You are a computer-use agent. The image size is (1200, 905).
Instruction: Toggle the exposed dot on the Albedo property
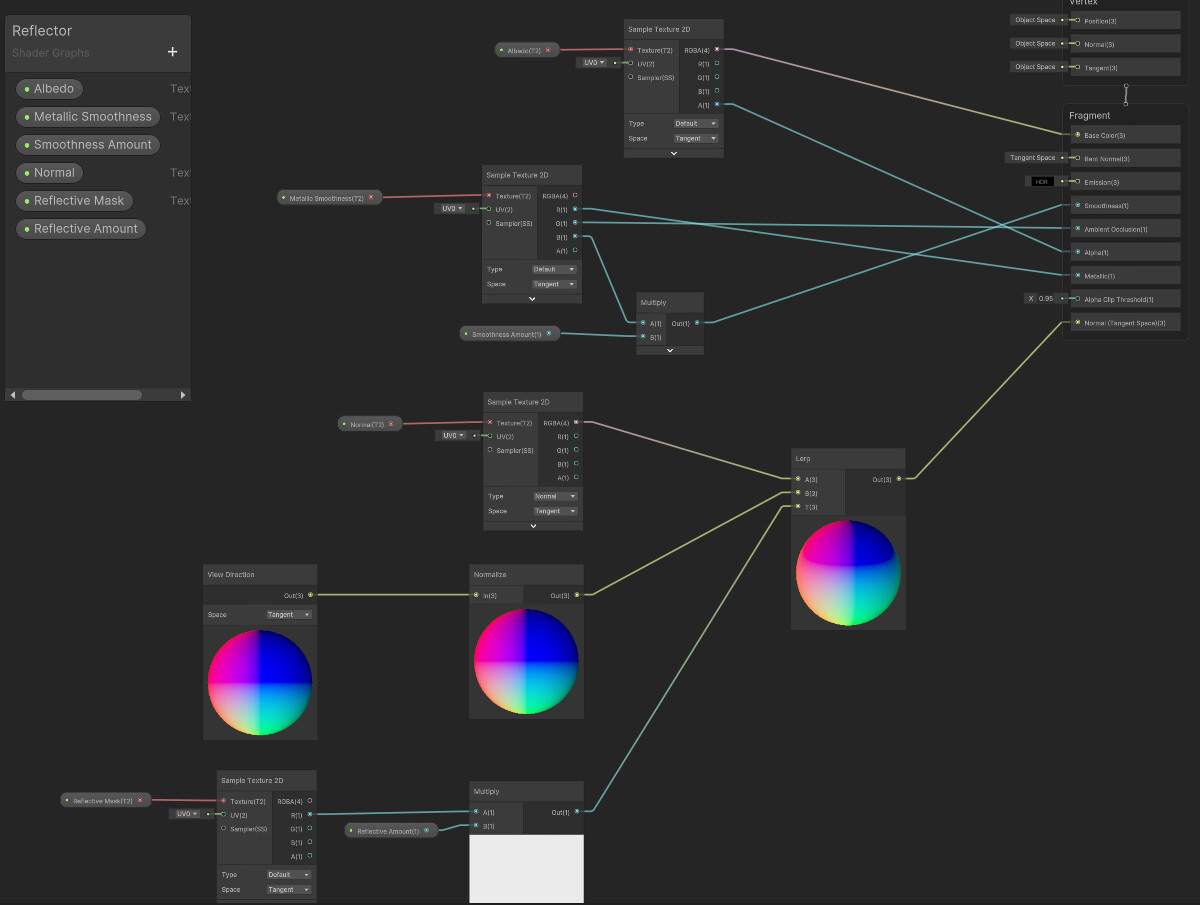[25, 88]
